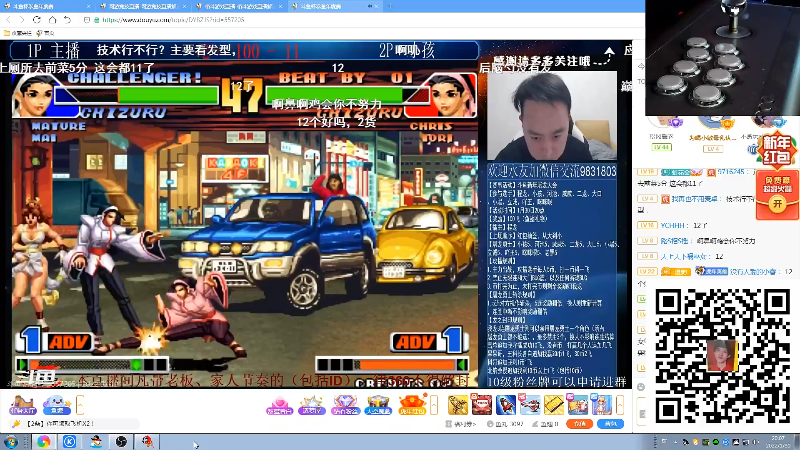Screen dimensions: 800x450
Task: Go forward with the browser forward arrow
Action: tap(21, 20)
